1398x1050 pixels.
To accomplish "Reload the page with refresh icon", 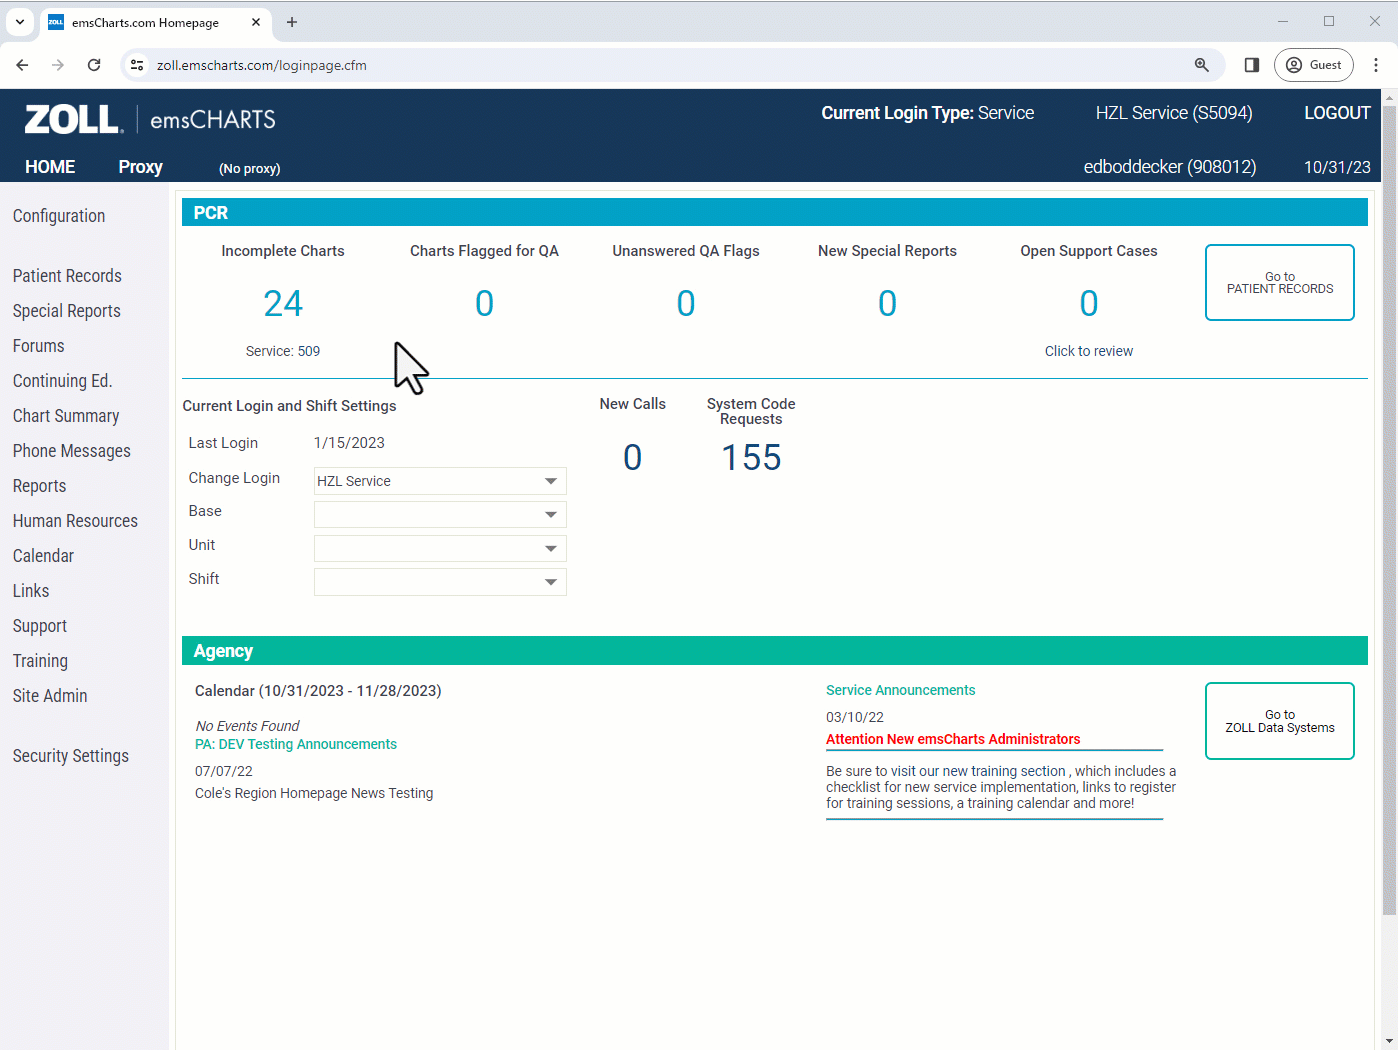I will tap(94, 65).
